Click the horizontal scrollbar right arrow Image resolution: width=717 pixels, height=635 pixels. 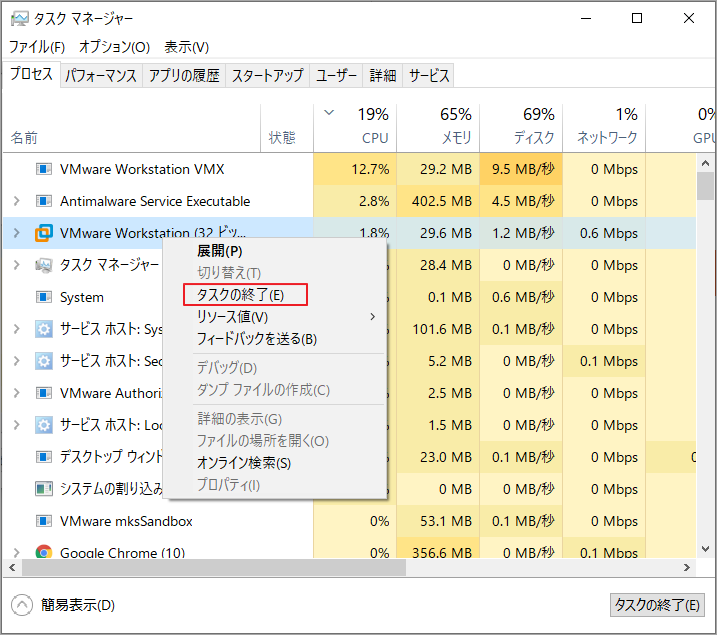tap(687, 568)
